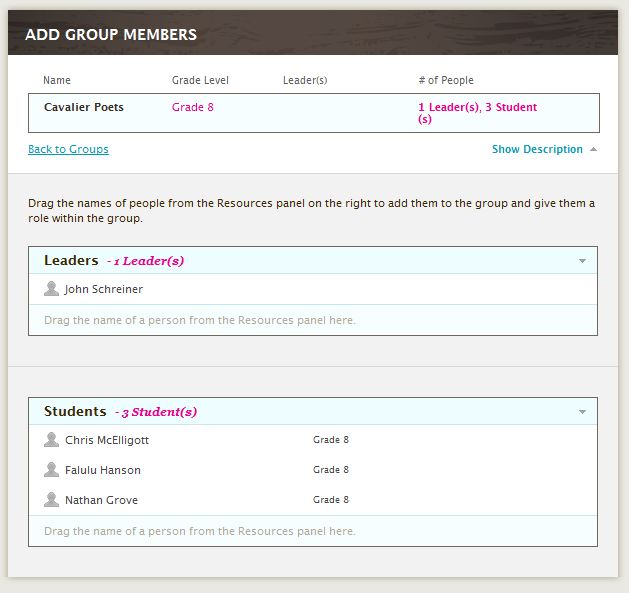Click the Grade 8 group level

click(x=192, y=107)
